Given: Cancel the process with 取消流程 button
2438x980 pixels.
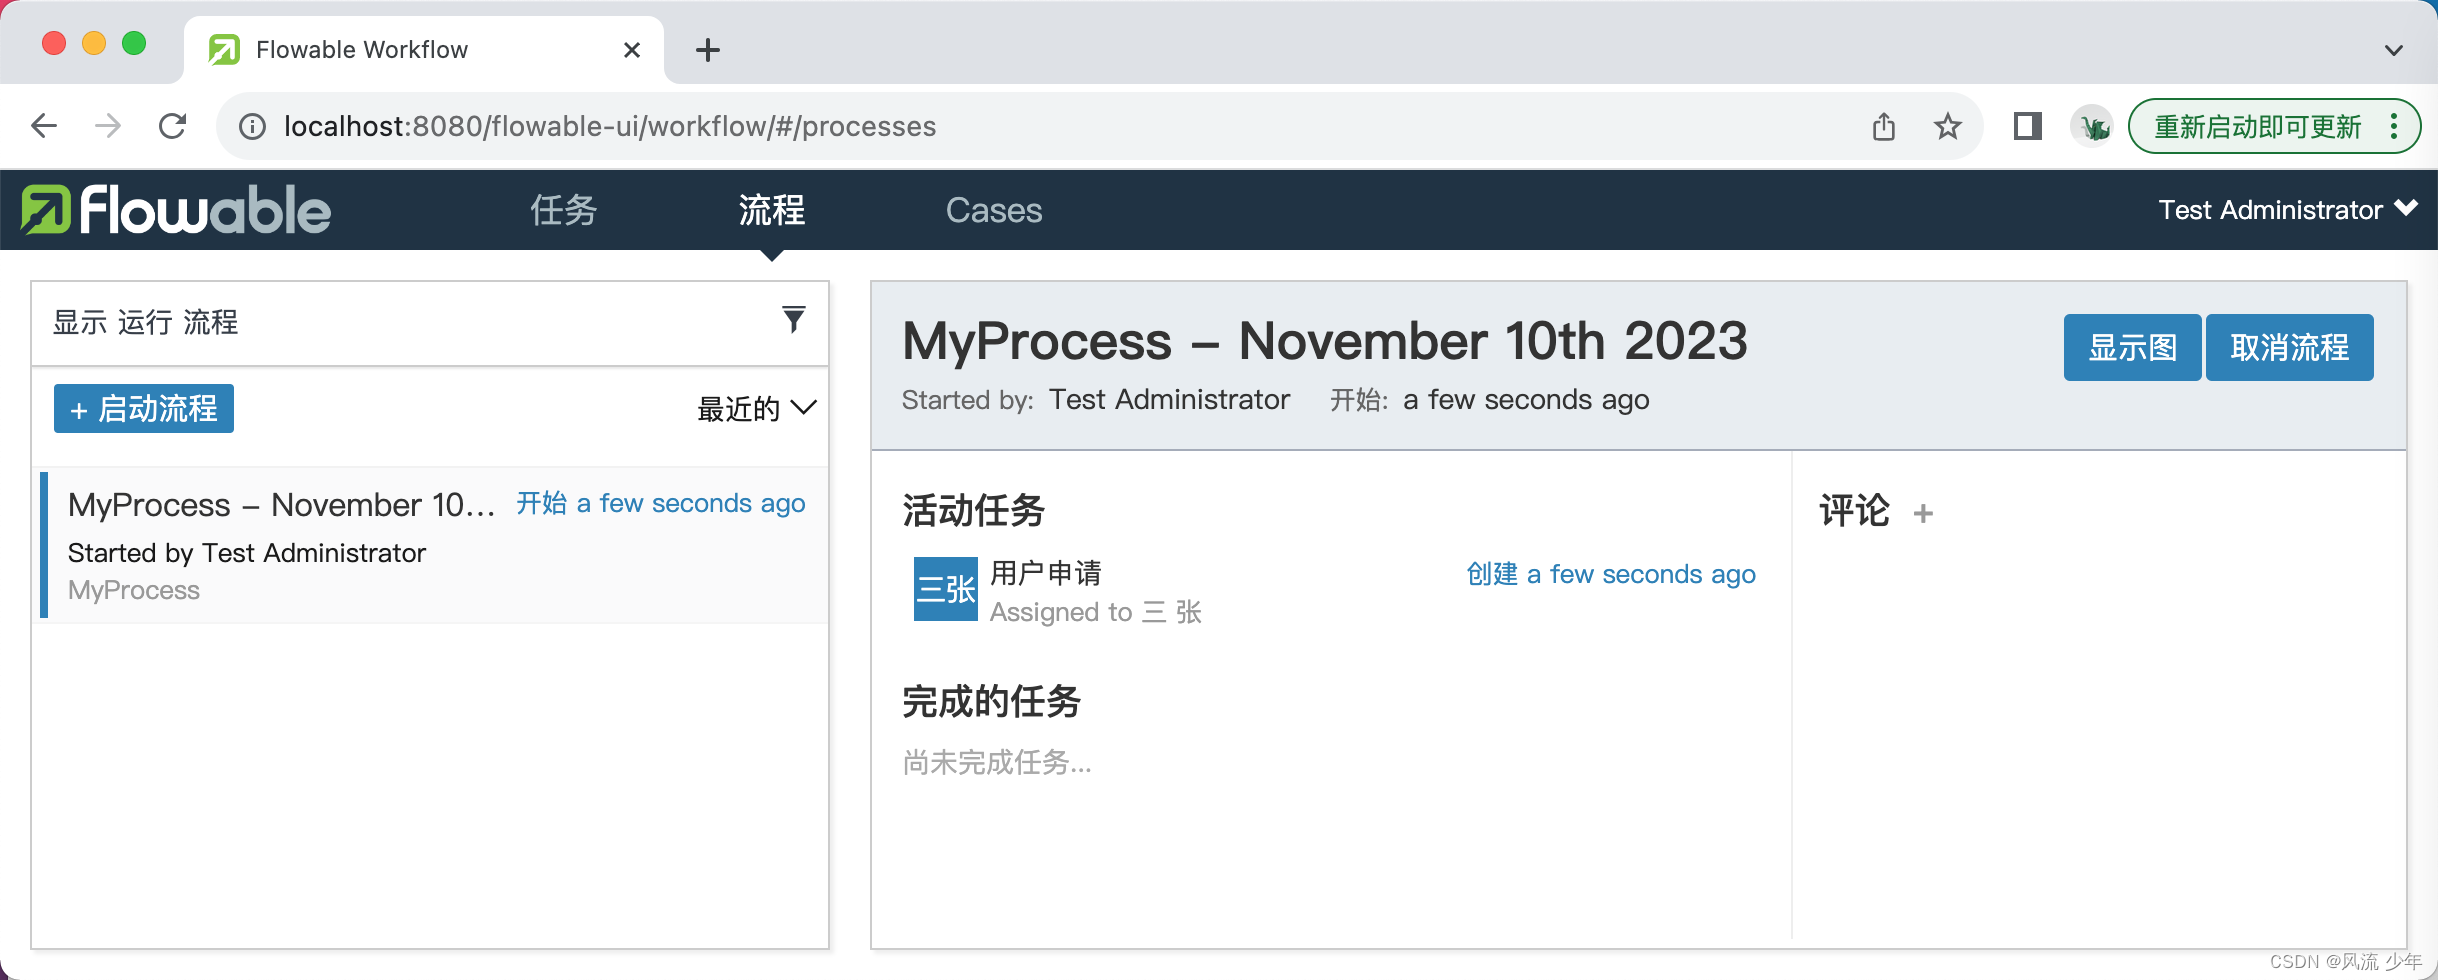Looking at the screenshot, I should [x=2290, y=347].
